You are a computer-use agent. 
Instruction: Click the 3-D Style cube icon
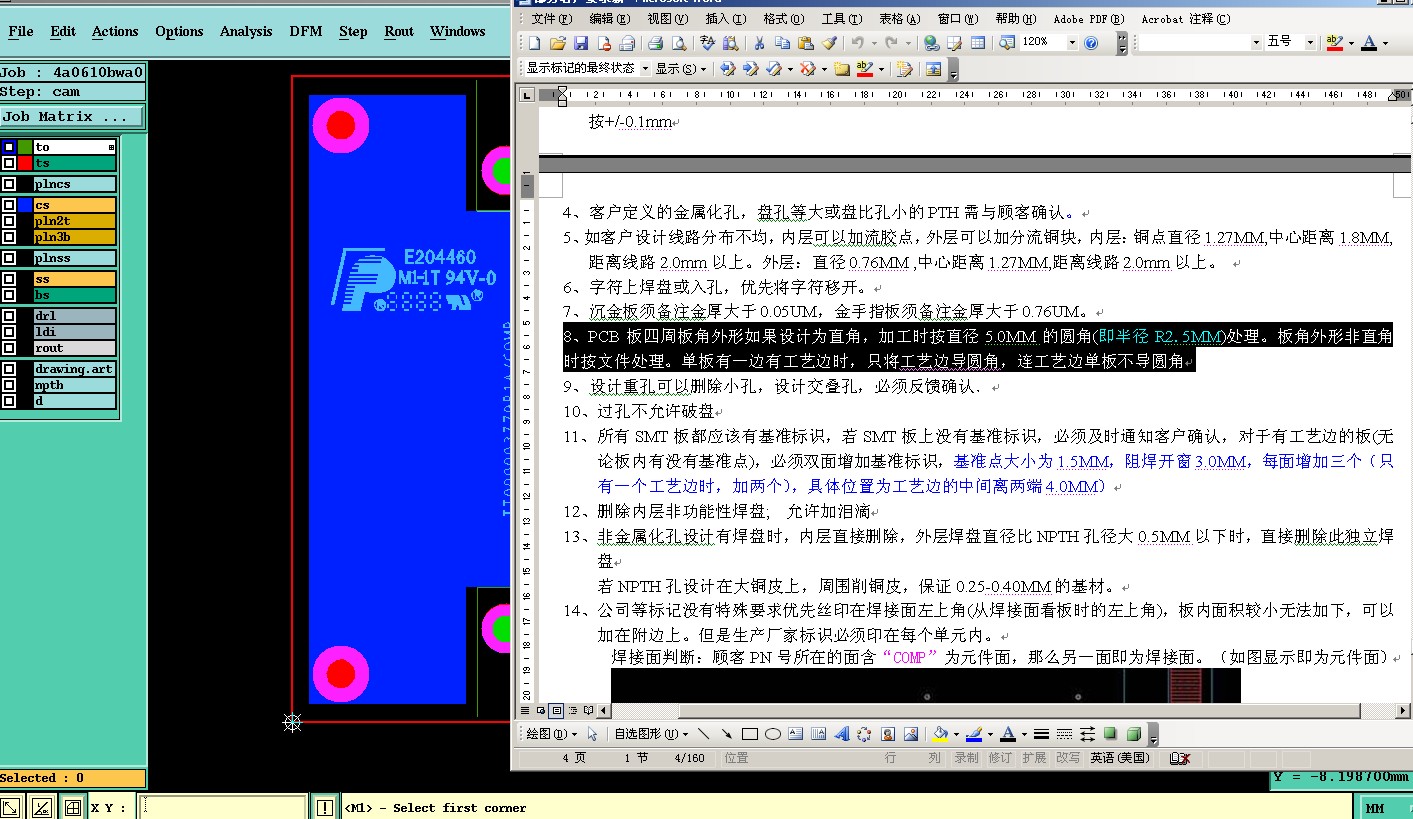click(1134, 734)
